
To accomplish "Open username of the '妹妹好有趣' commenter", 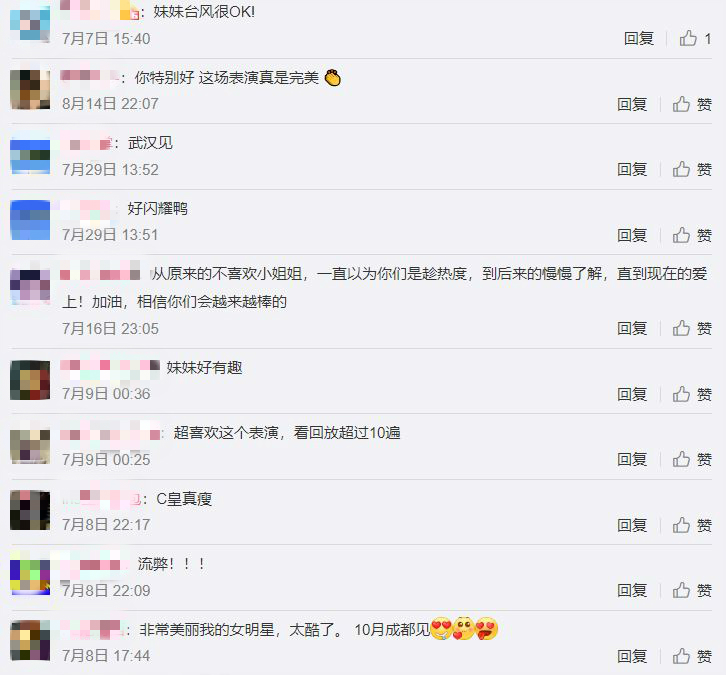I will click(110, 366).
